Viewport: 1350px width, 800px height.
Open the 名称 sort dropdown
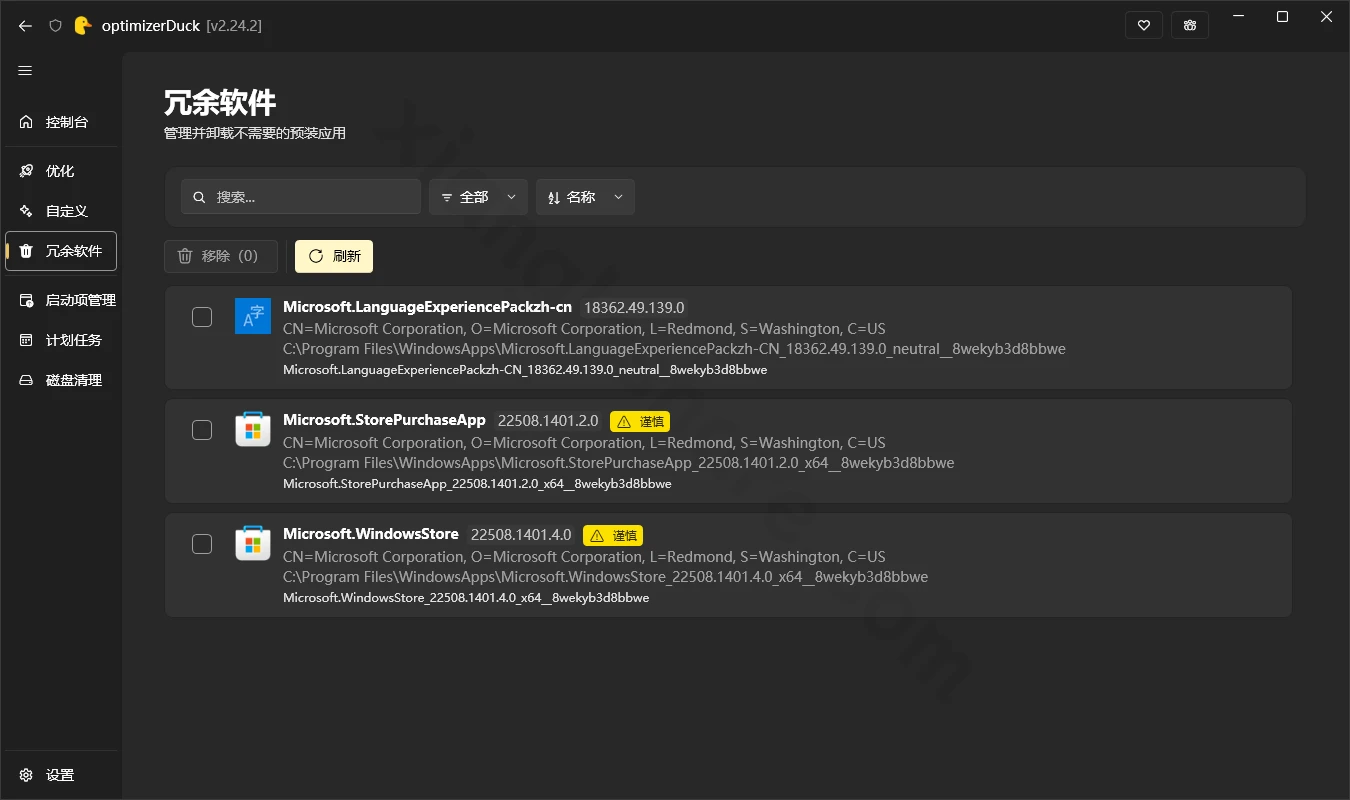click(585, 197)
